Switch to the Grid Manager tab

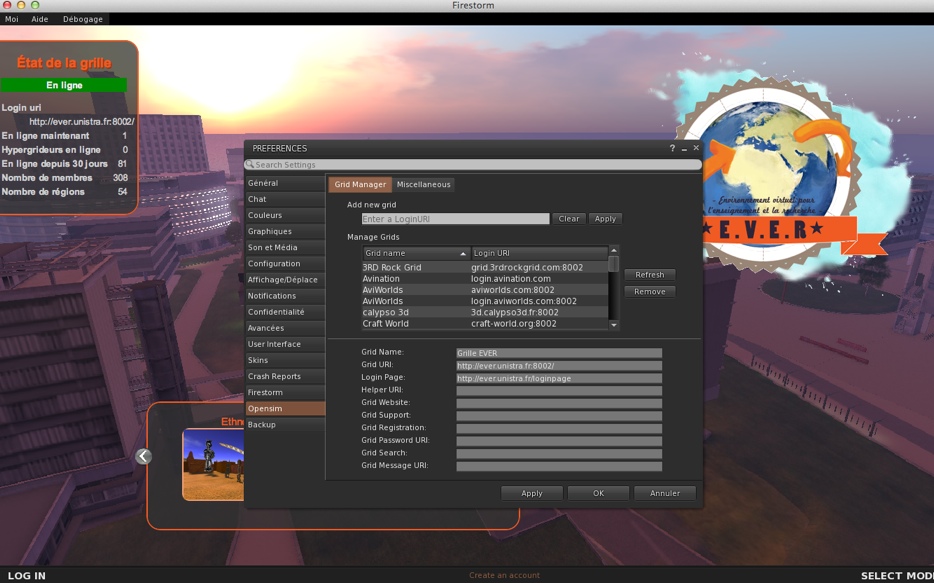coord(360,185)
